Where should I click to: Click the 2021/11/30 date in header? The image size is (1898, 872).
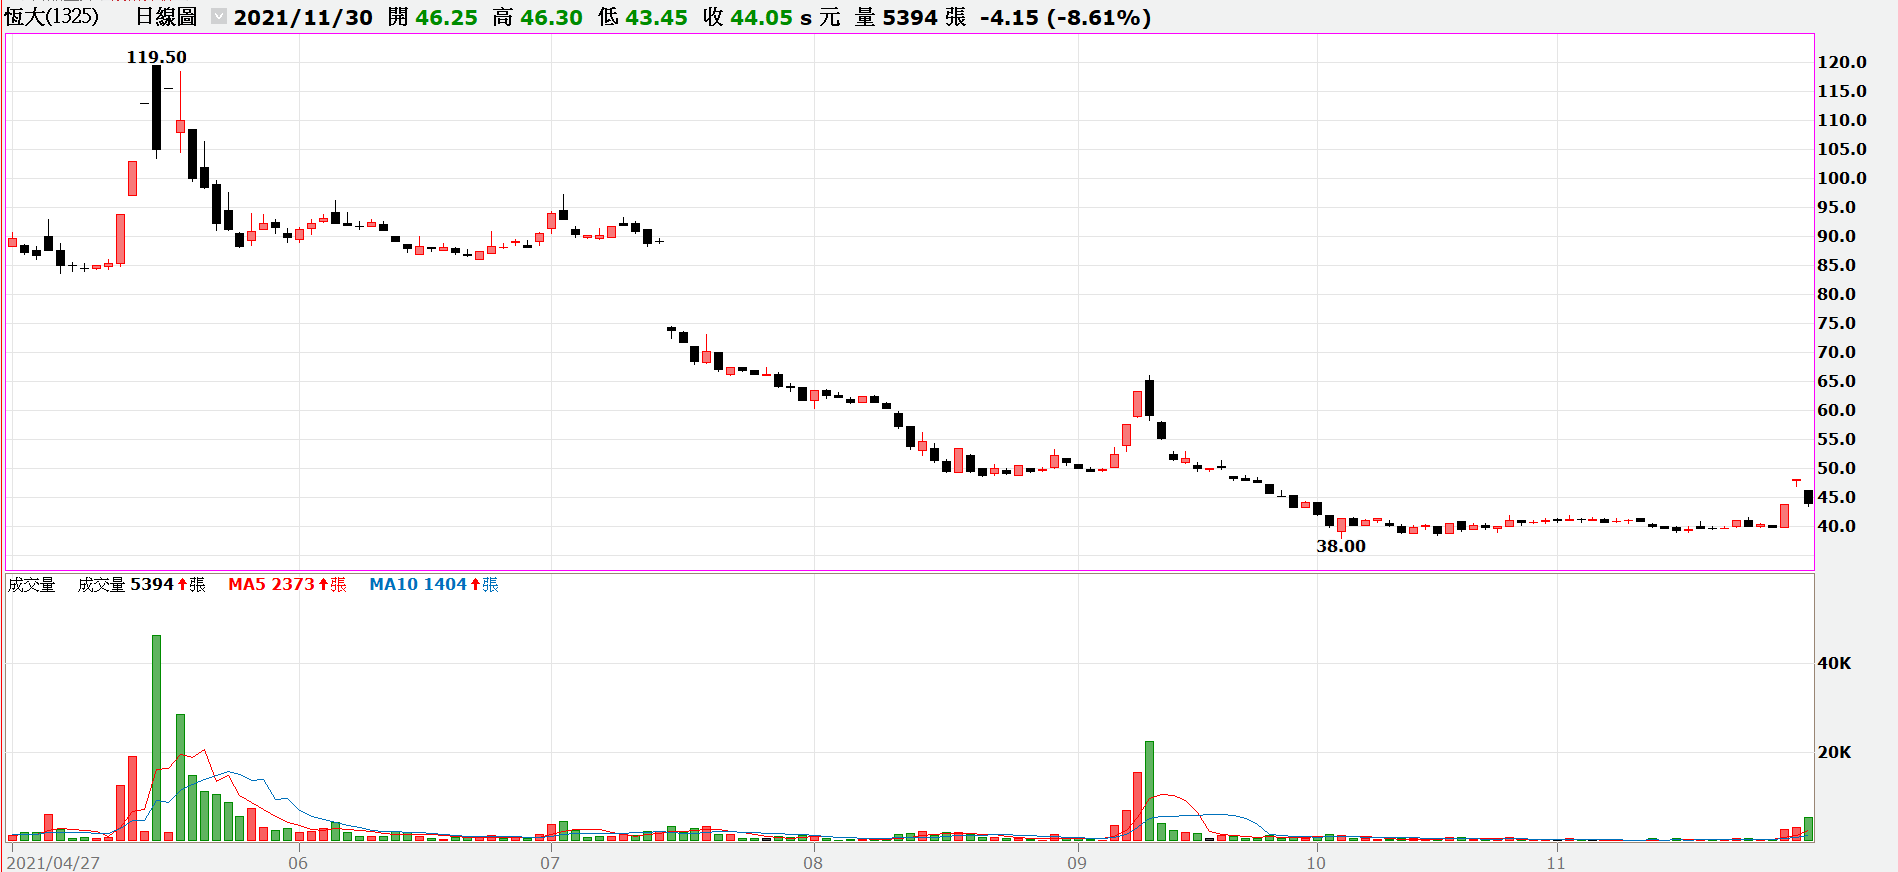(x=303, y=17)
